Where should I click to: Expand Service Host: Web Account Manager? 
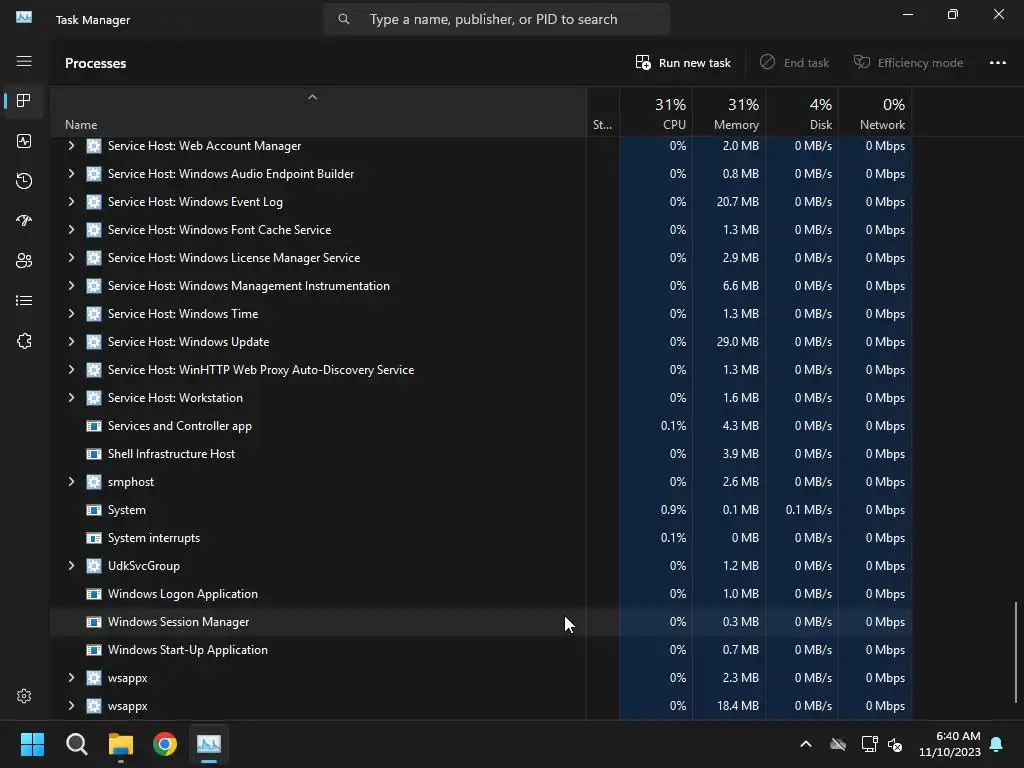click(71, 146)
